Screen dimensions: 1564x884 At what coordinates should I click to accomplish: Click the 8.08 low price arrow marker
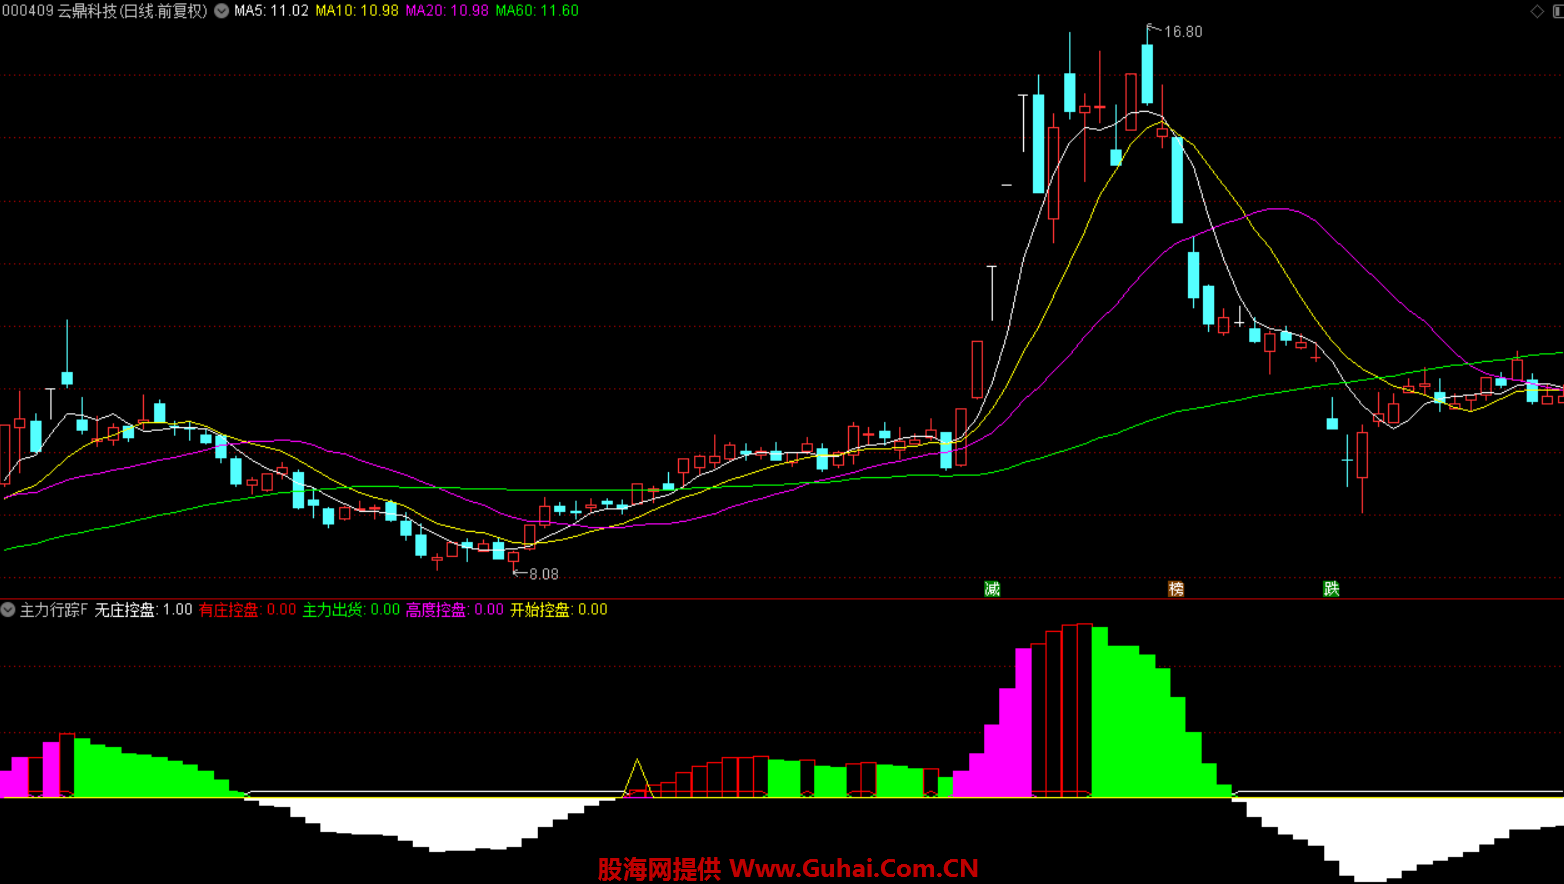click(x=536, y=574)
